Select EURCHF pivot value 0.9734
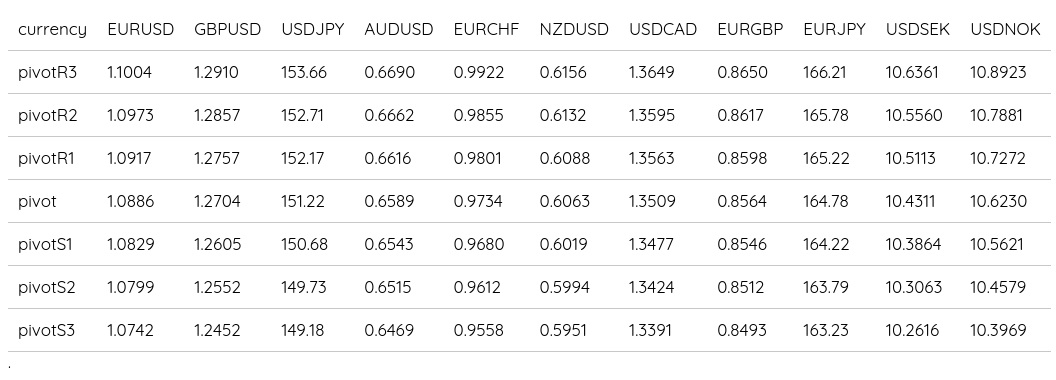Image resolution: width=1056 pixels, height=380 pixels. pyautogui.click(x=477, y=201)
